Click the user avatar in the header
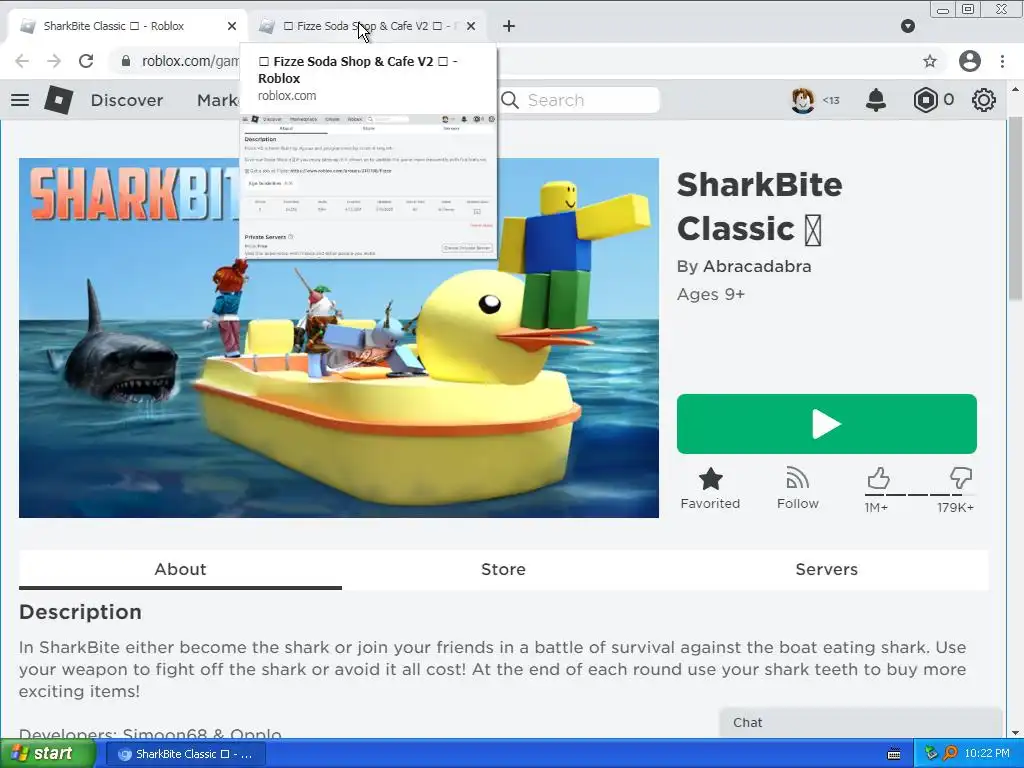 click(803, 100)
